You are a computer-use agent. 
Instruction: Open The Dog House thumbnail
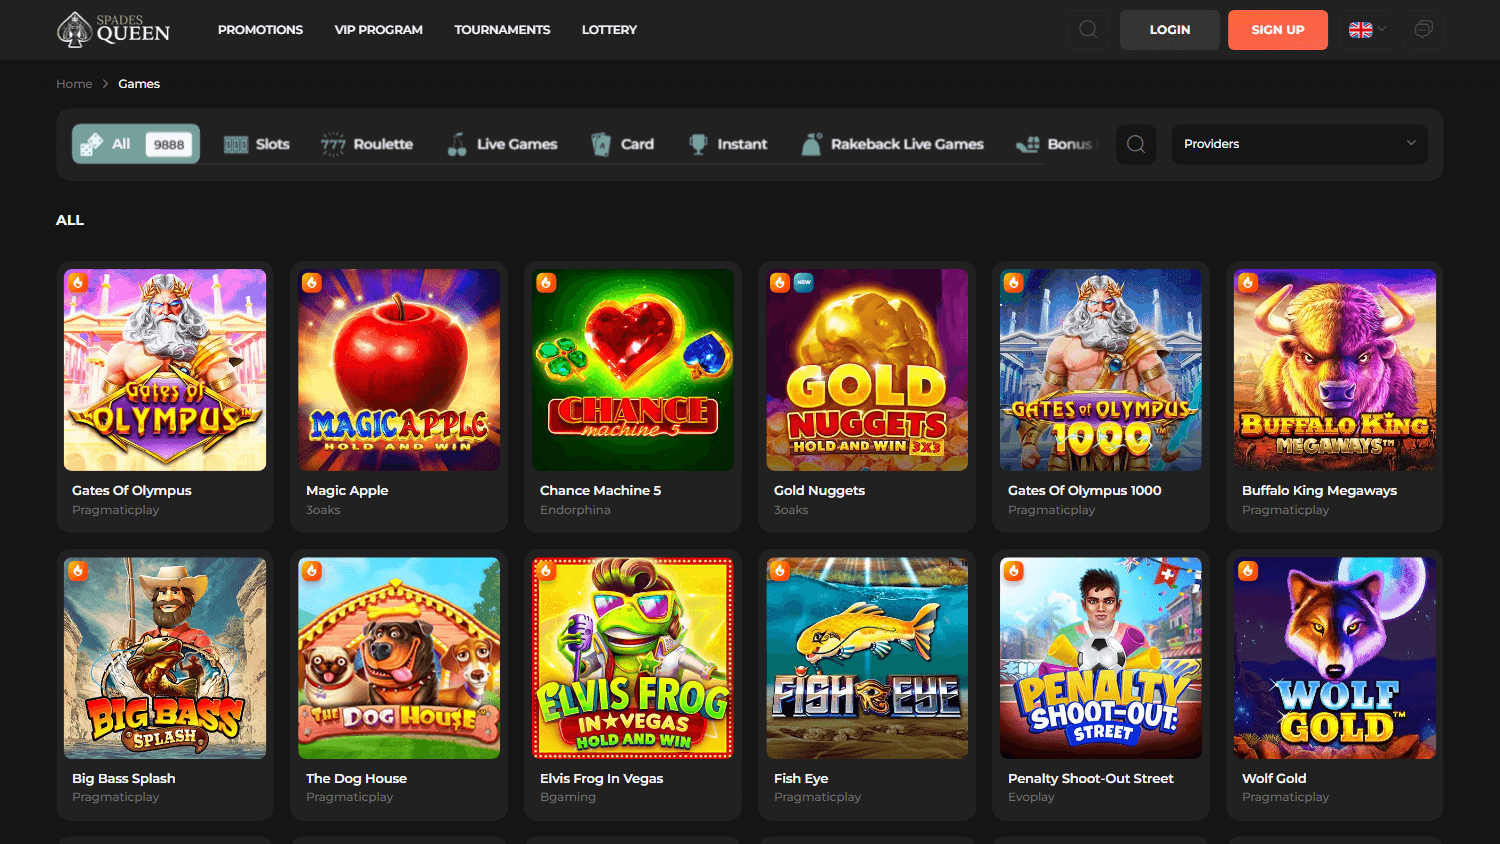pos(399,658)
